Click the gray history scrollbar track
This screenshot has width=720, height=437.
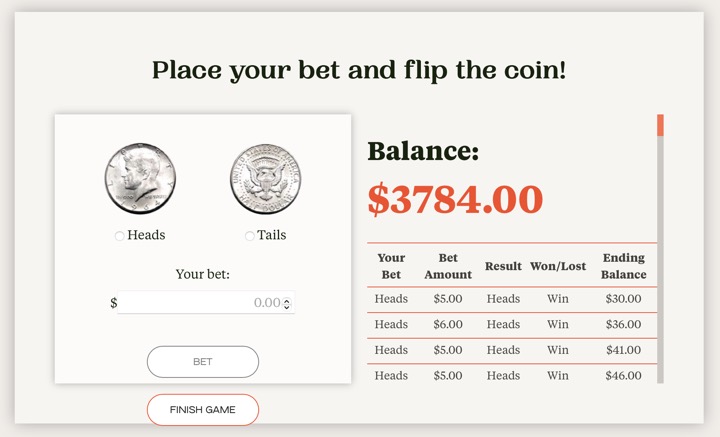(660, 260)
